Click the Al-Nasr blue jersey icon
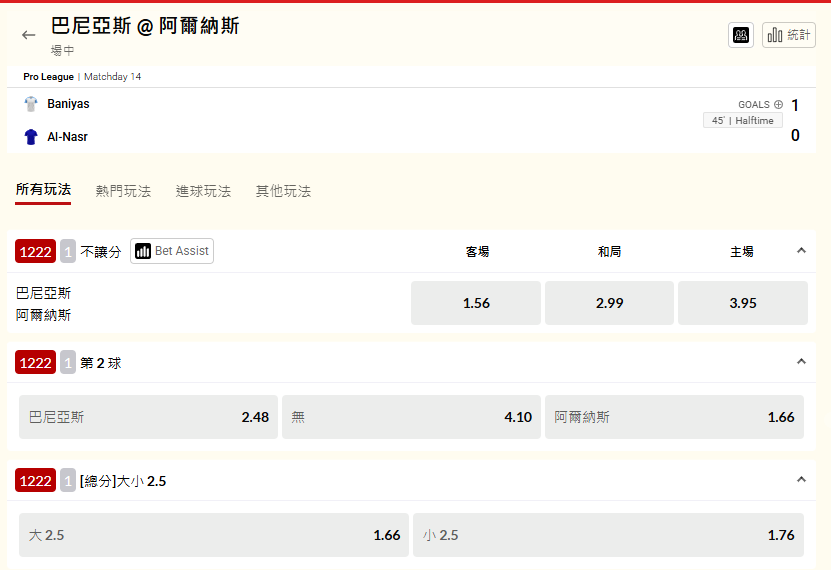 coord(31,136)
